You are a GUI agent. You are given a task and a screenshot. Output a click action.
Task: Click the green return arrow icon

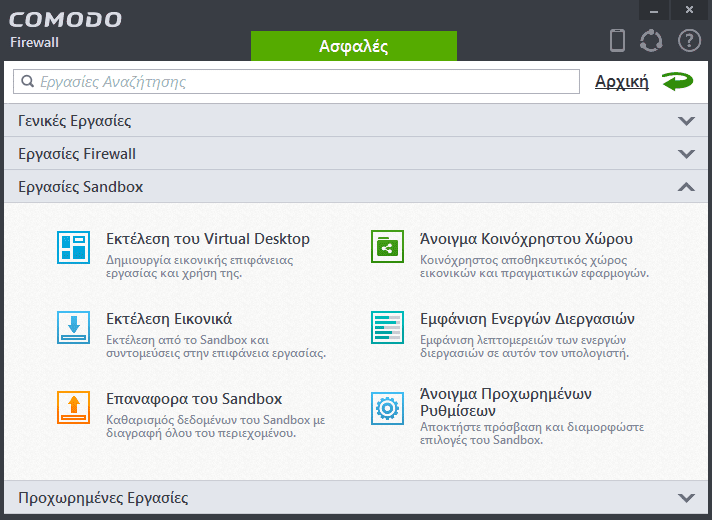(x=677, y=81)
